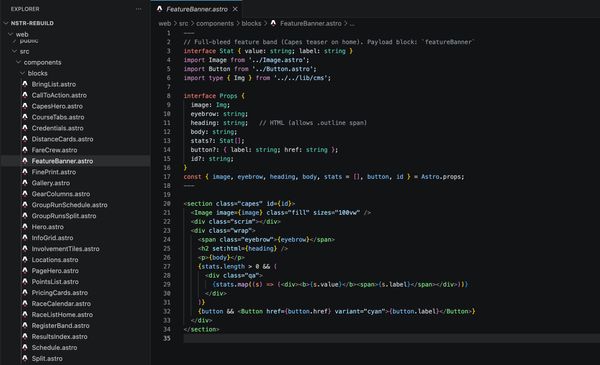Click the Astro icon beside Locations.astro
Screen dimensions: 600x365
point(25,259)
